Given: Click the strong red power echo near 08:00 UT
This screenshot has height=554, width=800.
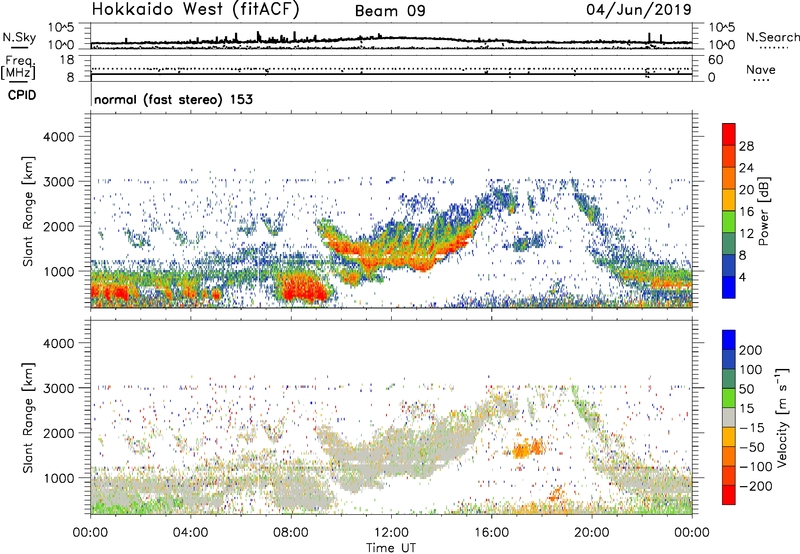Looking at the screenshot, I should pos(301,289).
